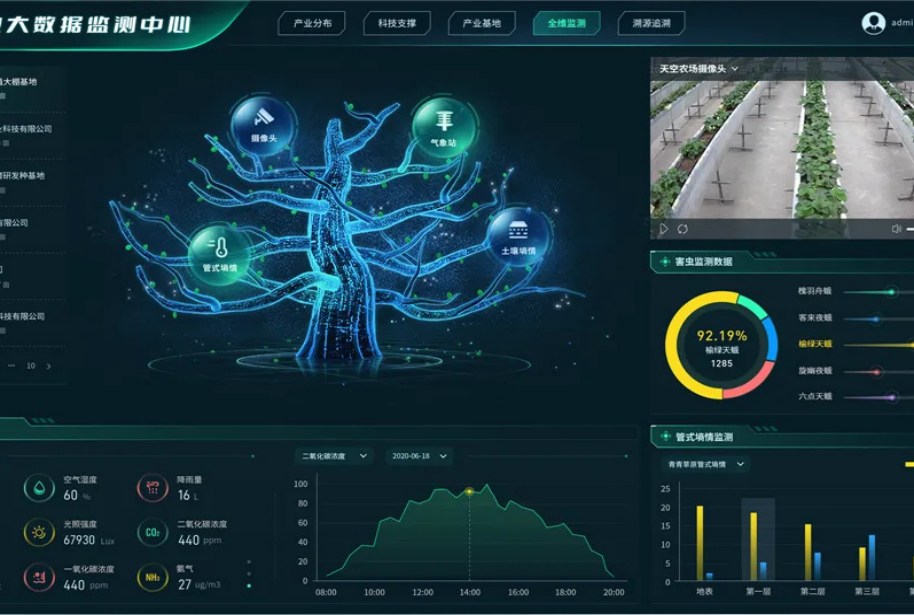Toggle the video loop/refresh icon

click(683, 229)
